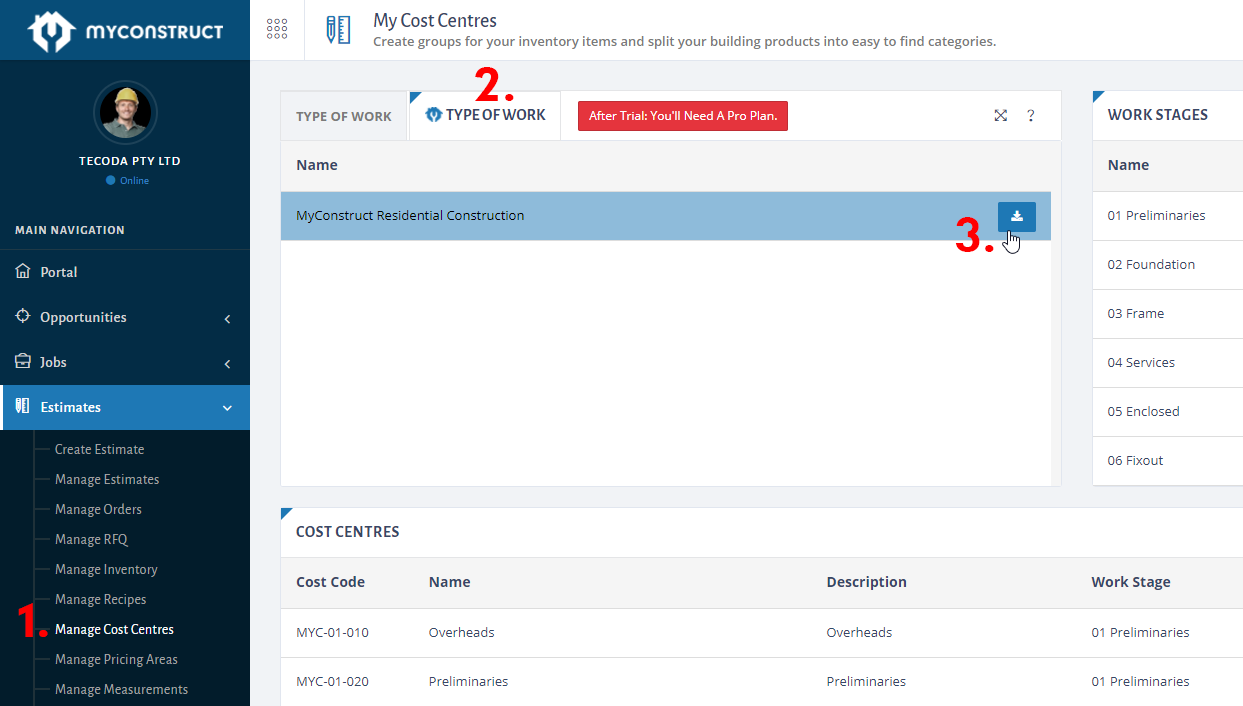Click the My Cost Centres ruler icon

pos(338,30)
